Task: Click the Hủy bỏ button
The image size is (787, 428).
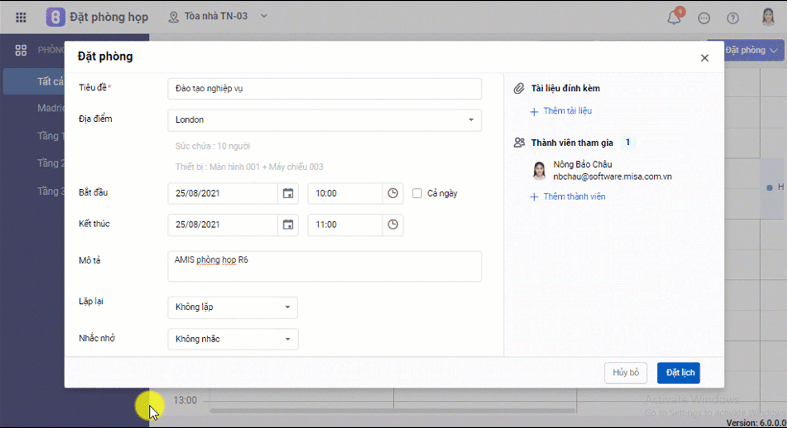Action: pos(625,372)
